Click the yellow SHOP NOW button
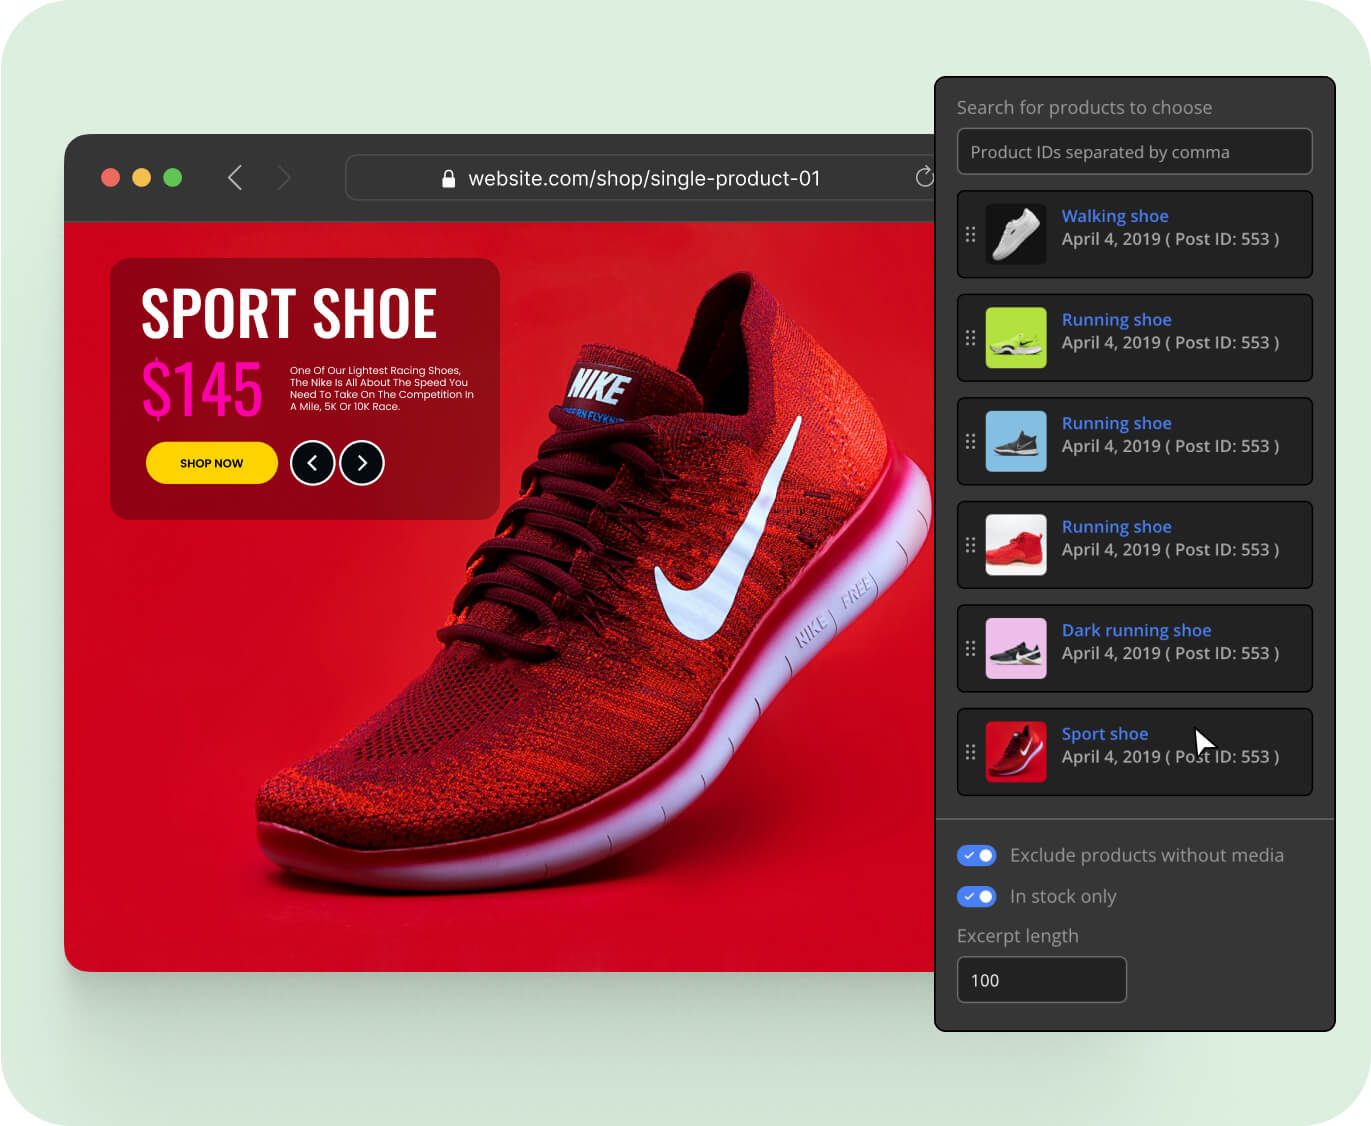The height and width of the screenshot is (1126, 1371). (212, 463)
